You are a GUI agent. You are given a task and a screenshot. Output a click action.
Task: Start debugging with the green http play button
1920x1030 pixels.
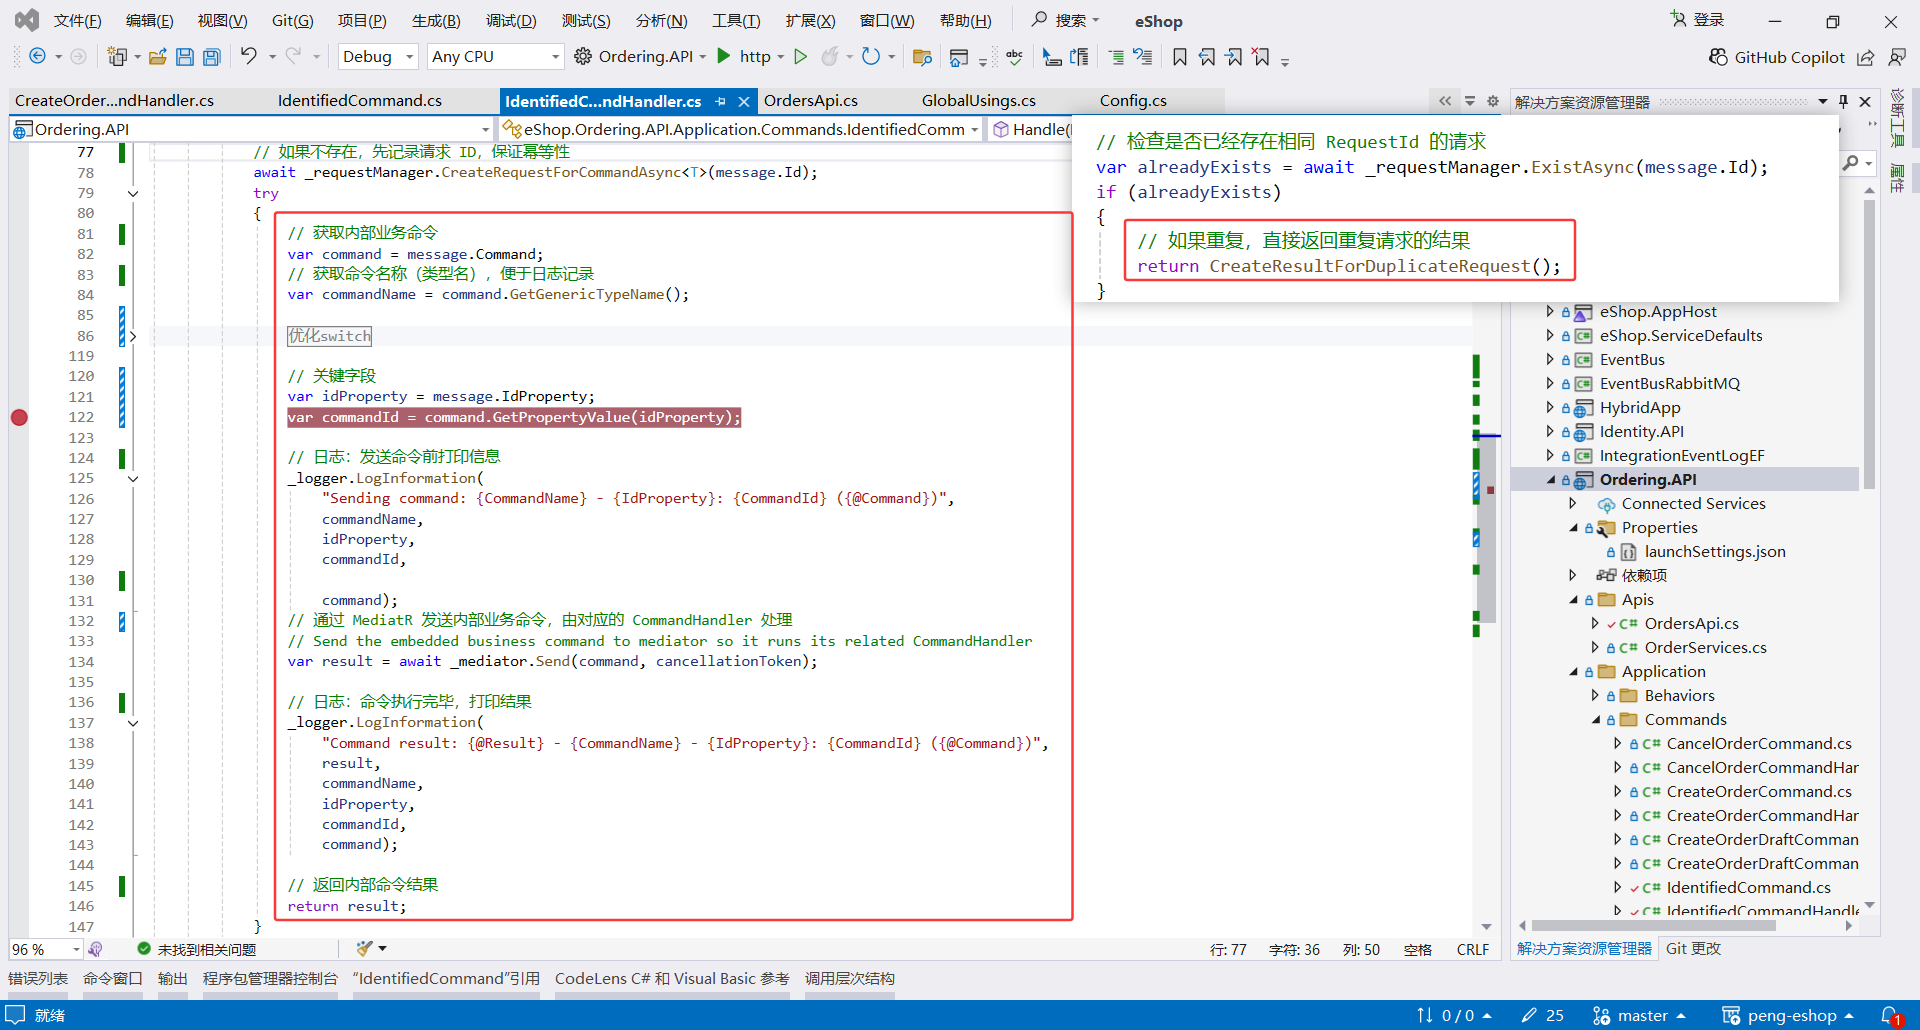point(725,57)
